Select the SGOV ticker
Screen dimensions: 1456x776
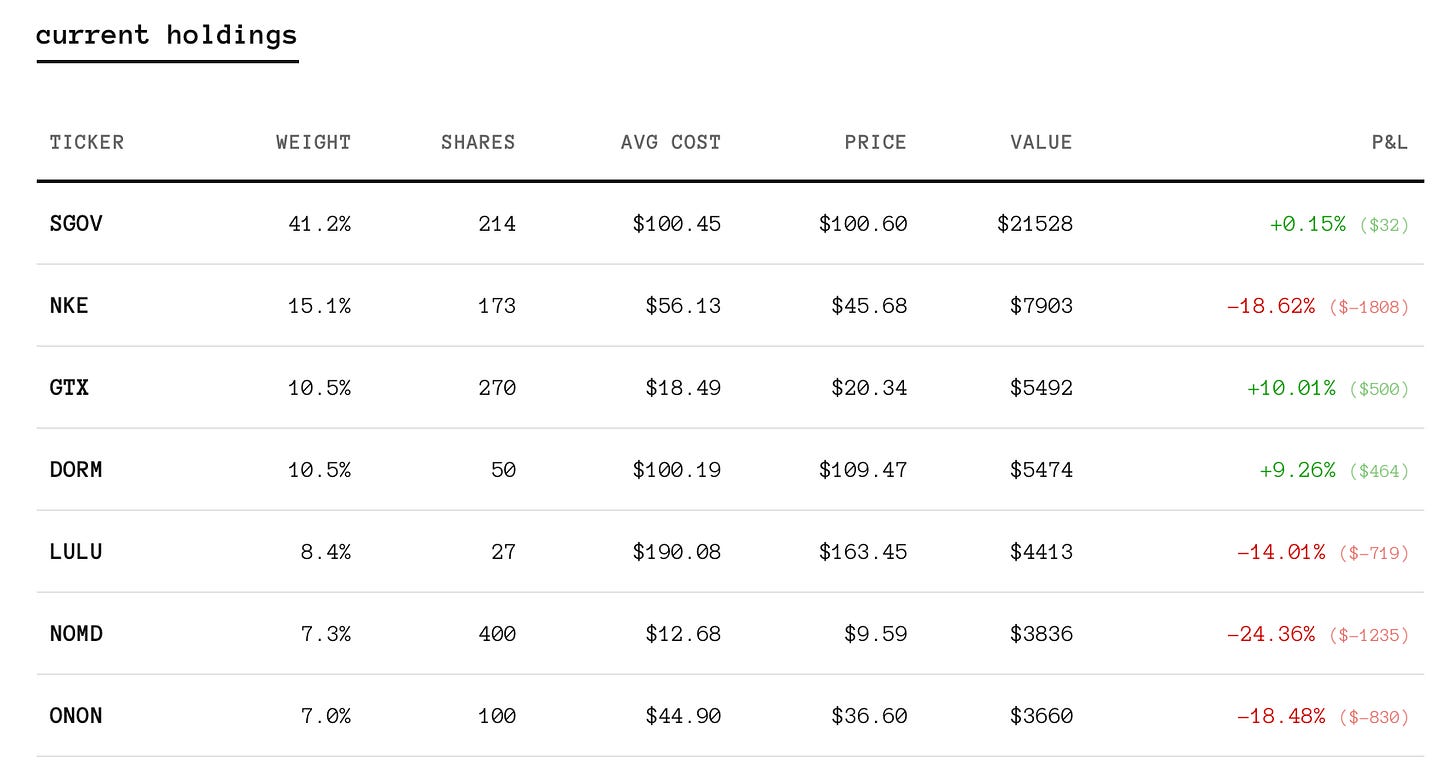[76, 224]
